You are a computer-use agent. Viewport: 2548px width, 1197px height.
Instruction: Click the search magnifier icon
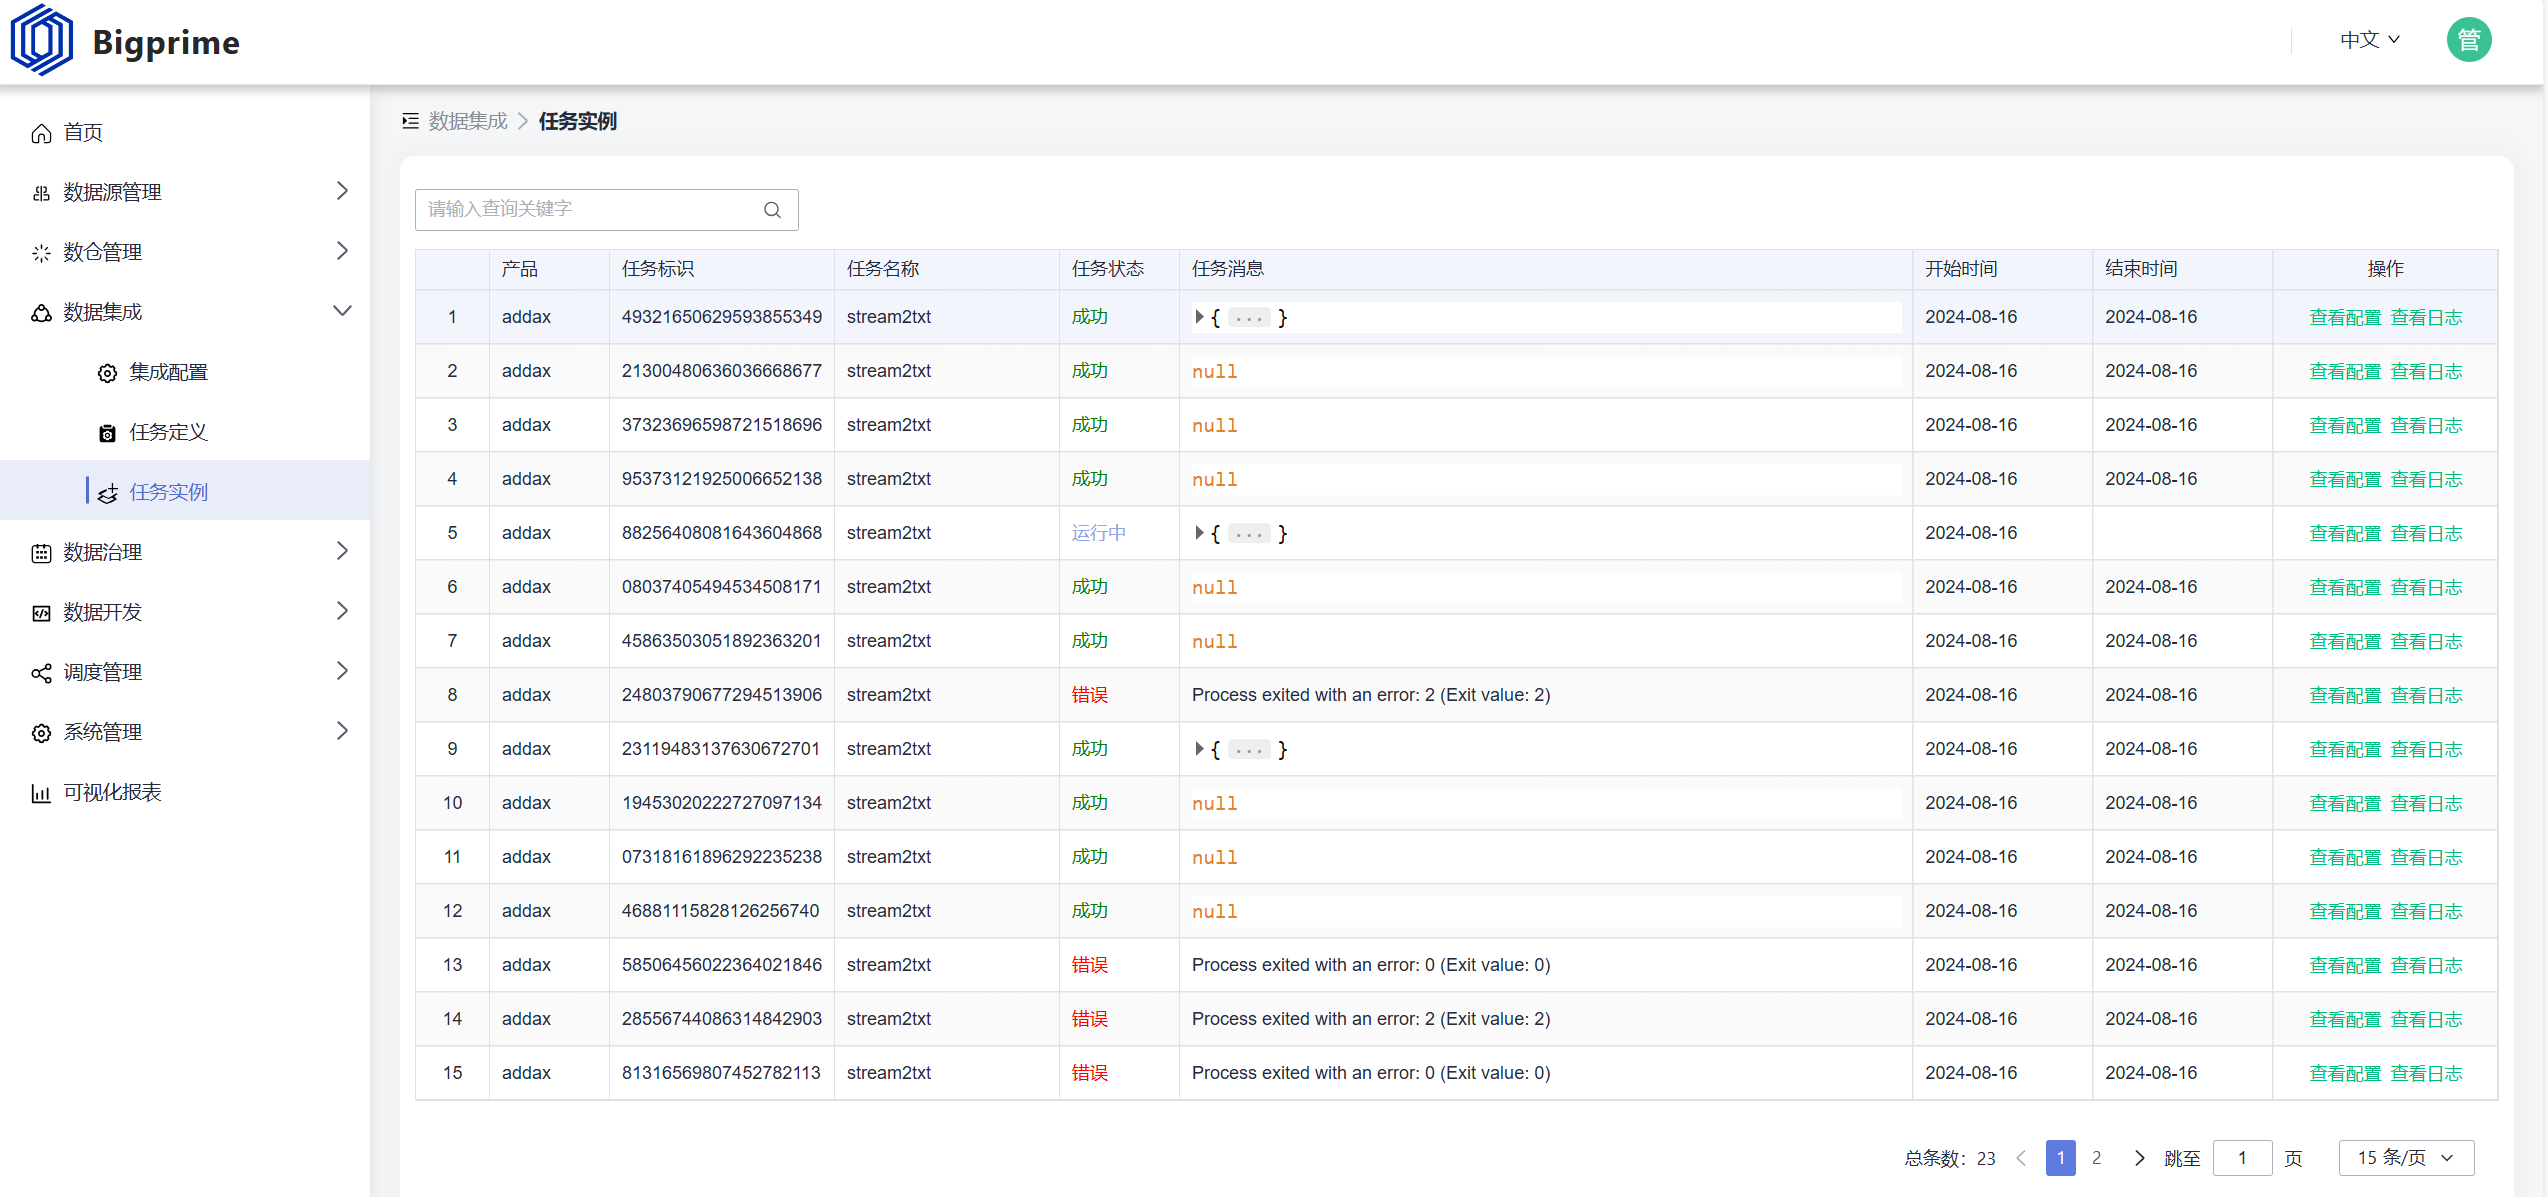pyautogui.click(x=772, y=210)
